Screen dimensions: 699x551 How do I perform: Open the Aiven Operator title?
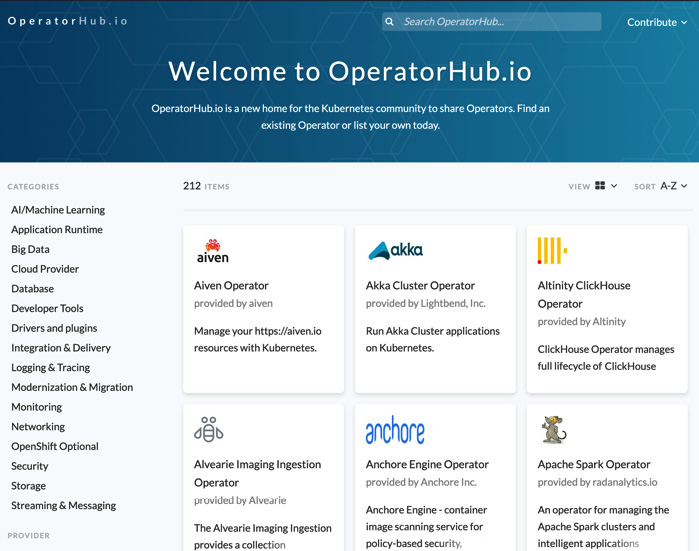(231, 285)
